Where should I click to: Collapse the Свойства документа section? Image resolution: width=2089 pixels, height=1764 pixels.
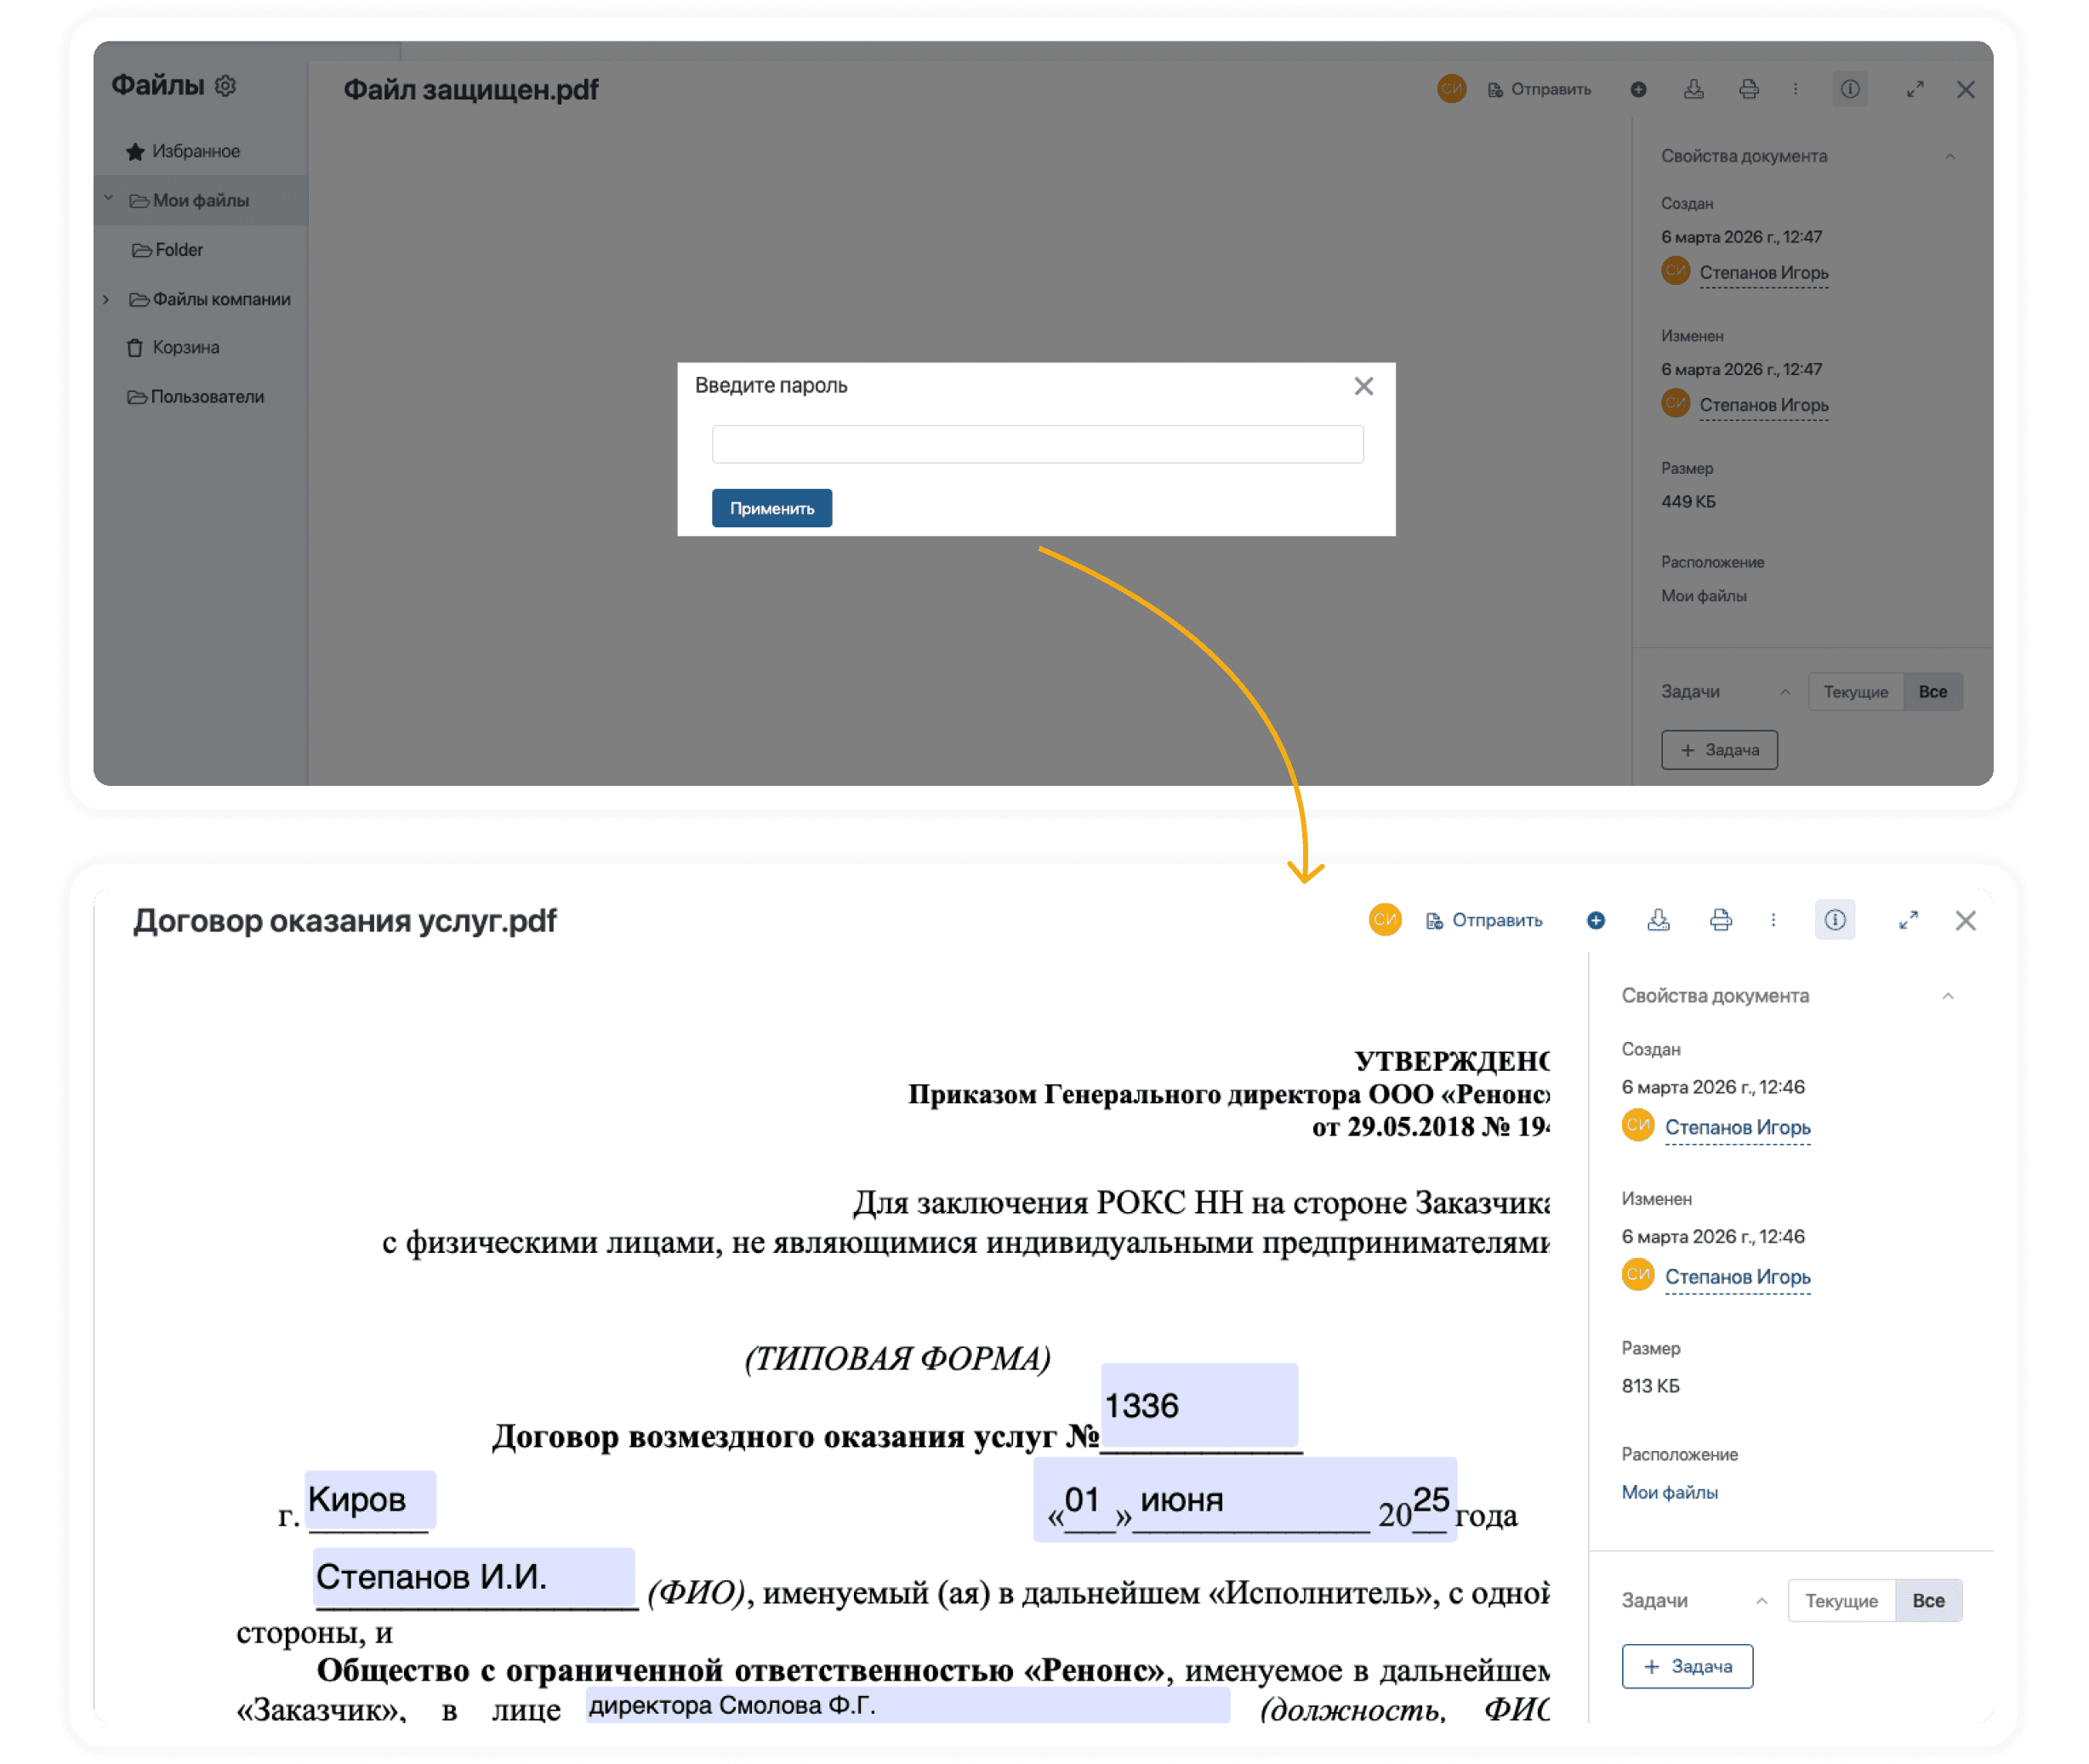click(x=1948, y=995)
